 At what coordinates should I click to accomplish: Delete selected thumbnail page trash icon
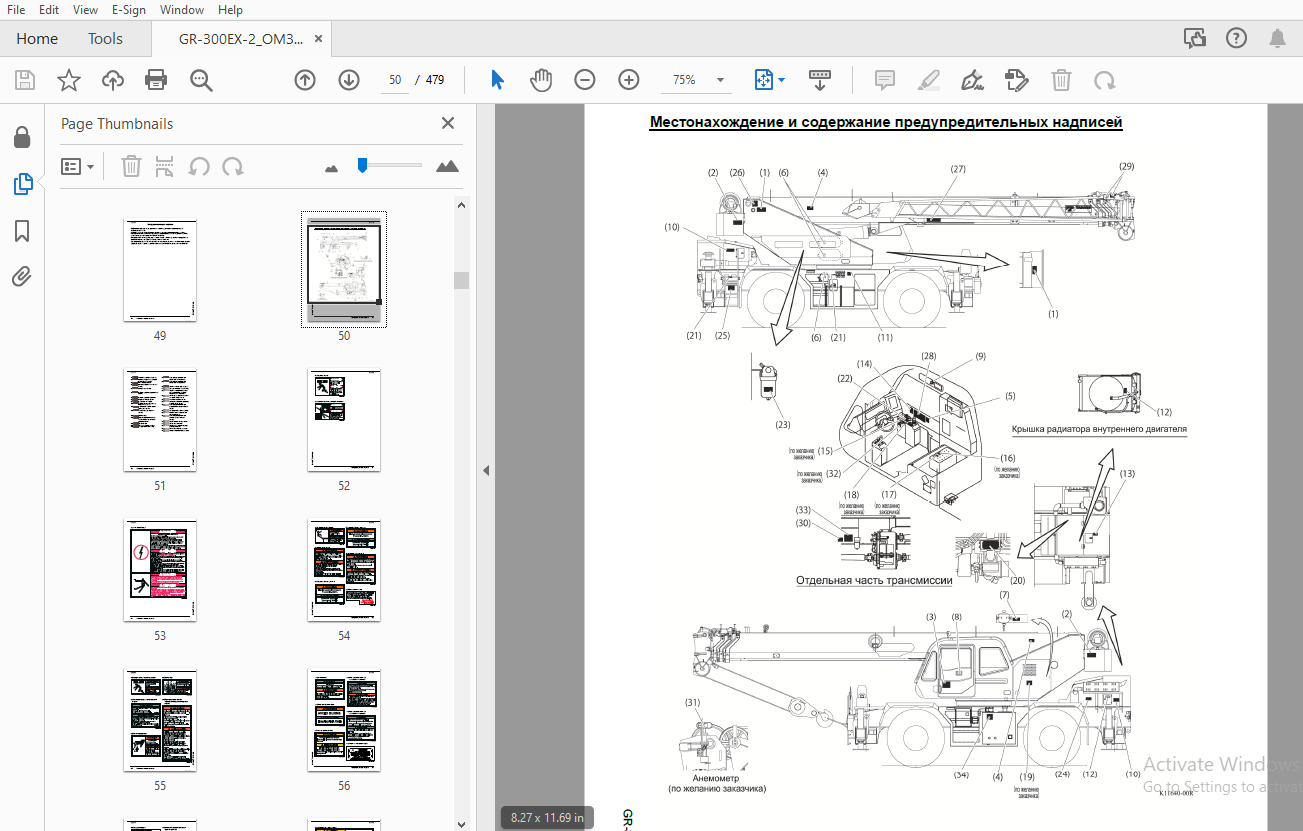pos(131,166)
